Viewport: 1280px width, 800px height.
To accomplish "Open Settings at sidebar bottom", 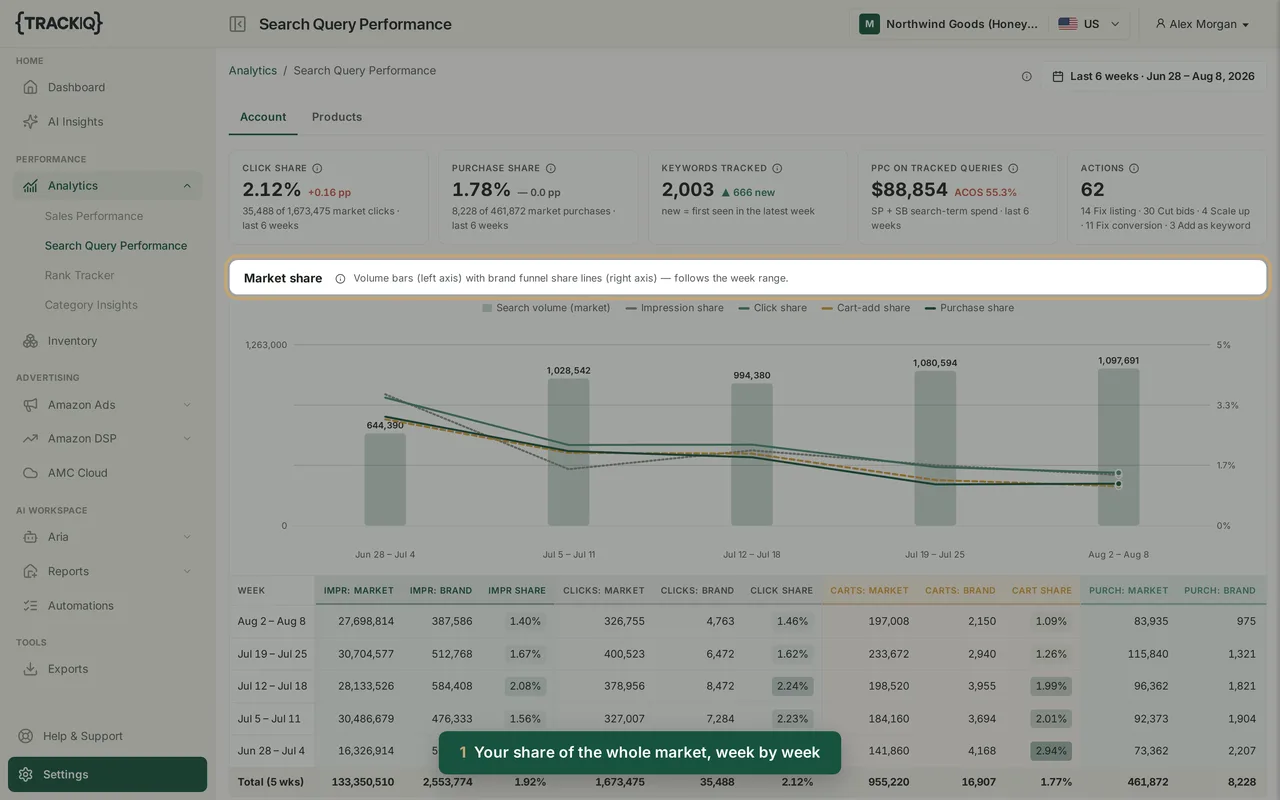I will pyautogui.click(x=107, y=774).
